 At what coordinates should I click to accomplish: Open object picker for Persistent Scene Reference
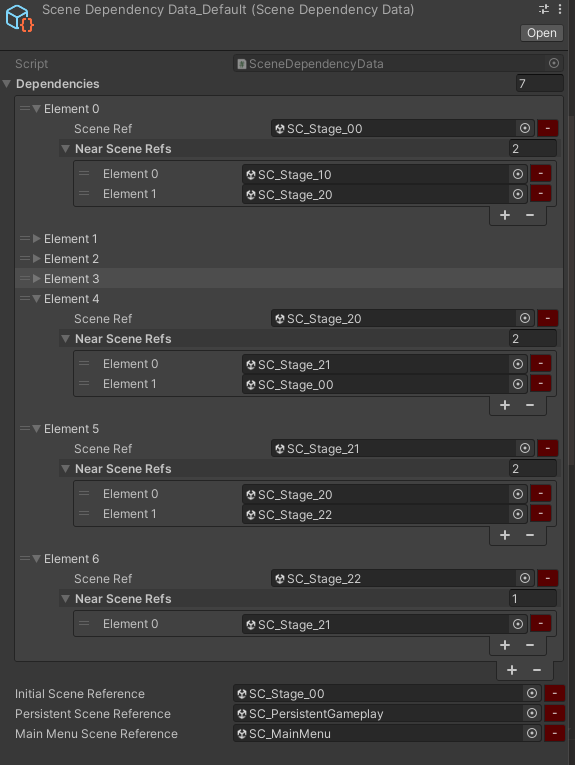pyautogui.click(x=532, y=713)
